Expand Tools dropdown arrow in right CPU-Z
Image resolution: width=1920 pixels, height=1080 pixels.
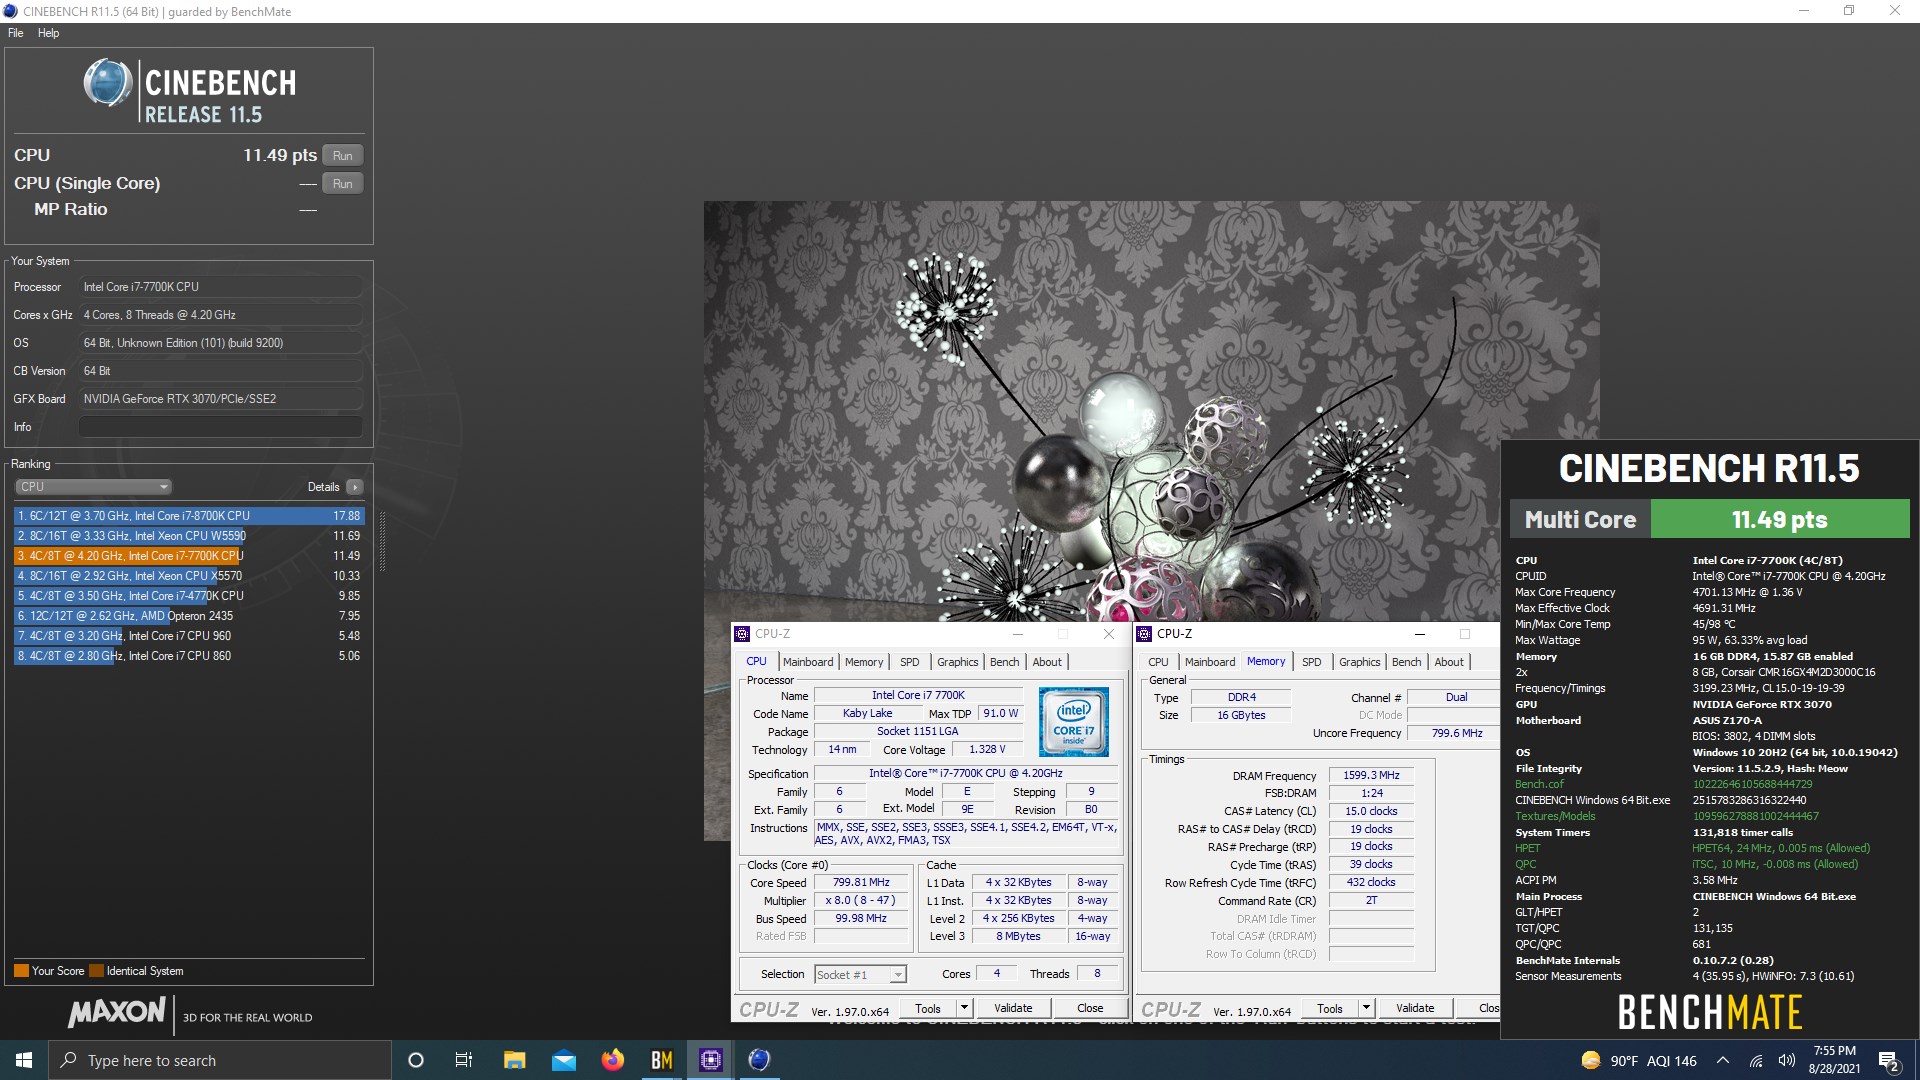coord(1367,1008)
